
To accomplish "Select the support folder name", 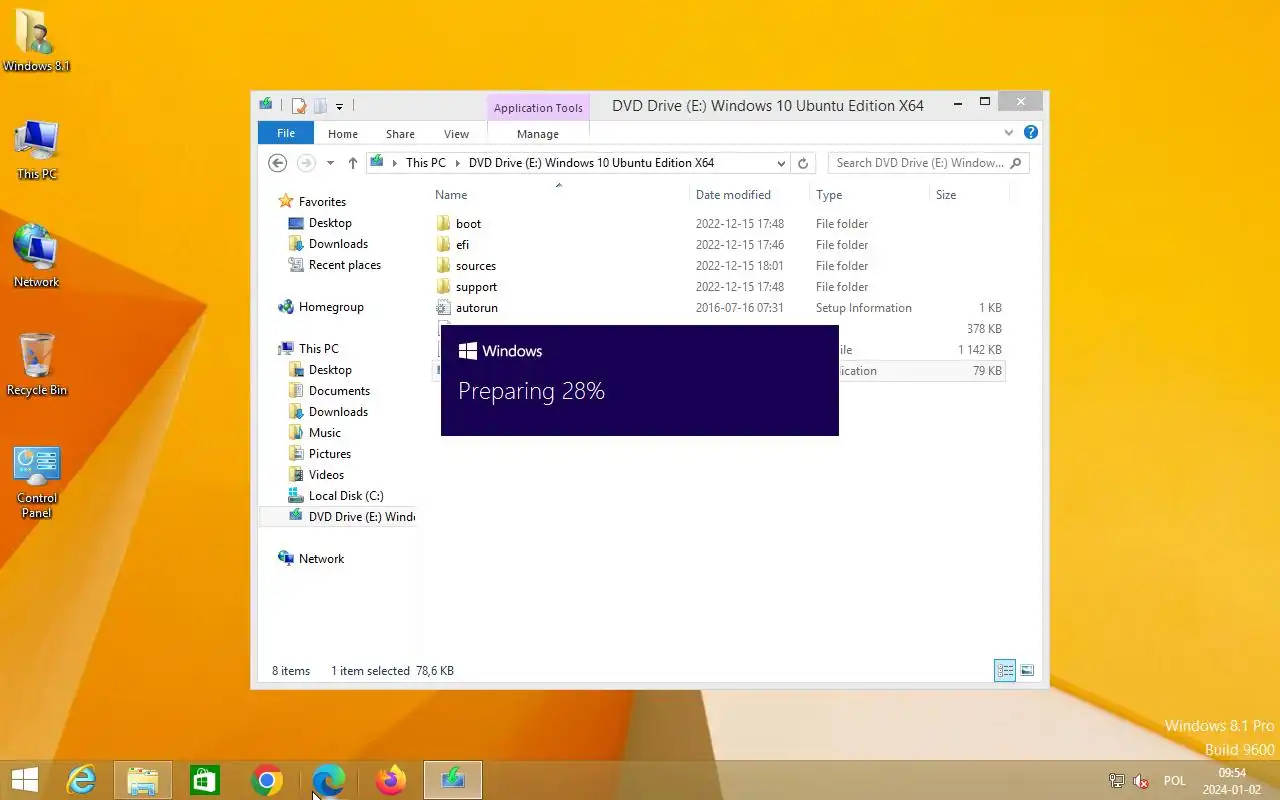I will click(476, 287).
